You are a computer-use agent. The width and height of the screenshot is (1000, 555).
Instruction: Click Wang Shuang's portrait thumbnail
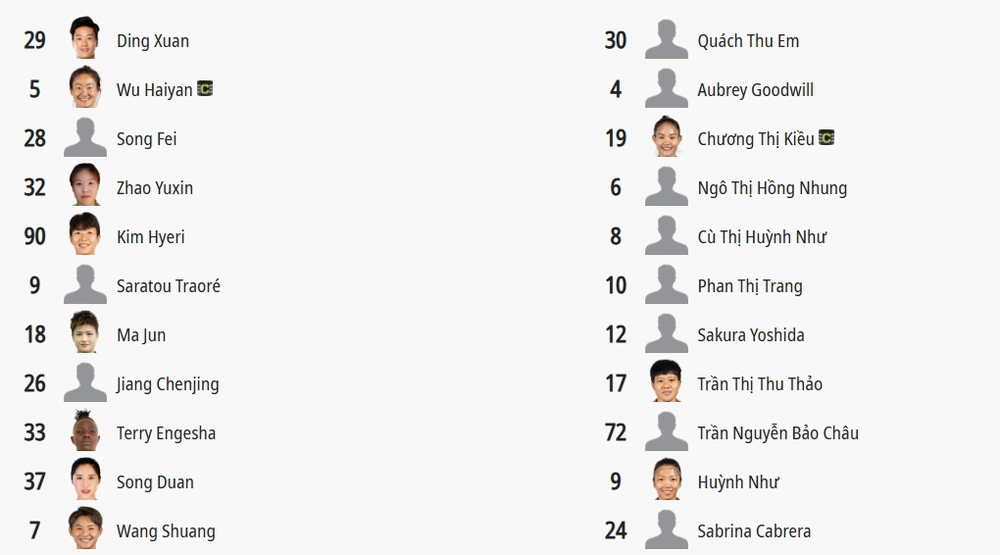(85, 528)
